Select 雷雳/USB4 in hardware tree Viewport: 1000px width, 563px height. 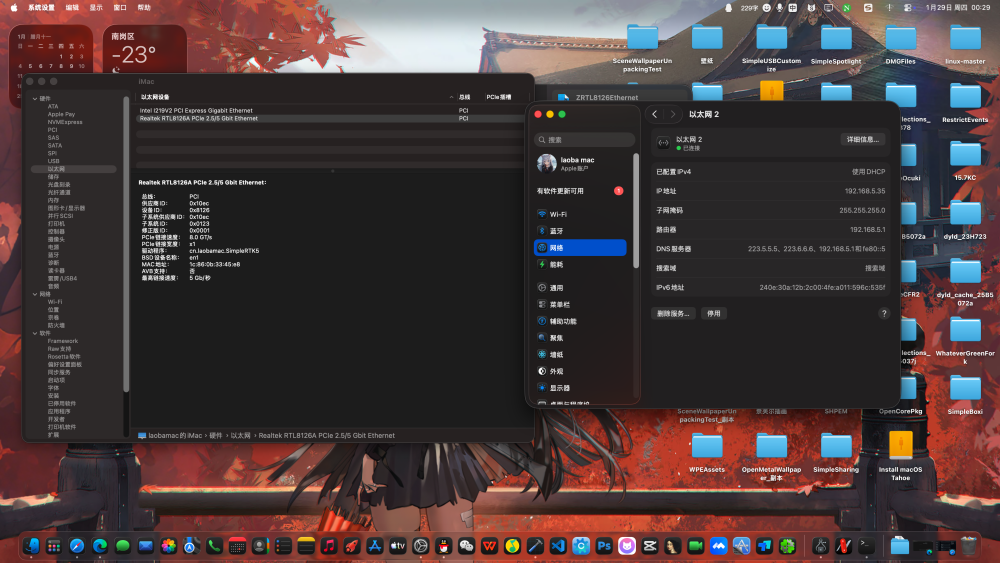coord(62,279)
